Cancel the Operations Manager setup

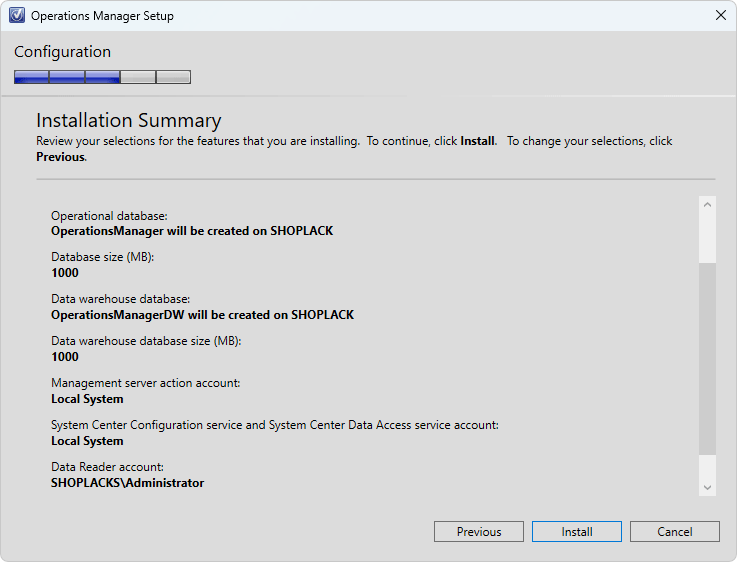coord(674,531)
